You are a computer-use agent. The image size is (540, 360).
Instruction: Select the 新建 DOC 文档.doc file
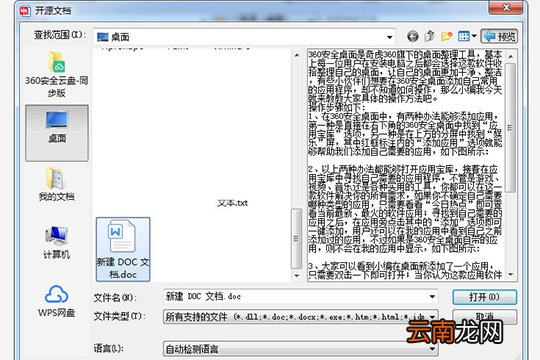tap(123, 249)
